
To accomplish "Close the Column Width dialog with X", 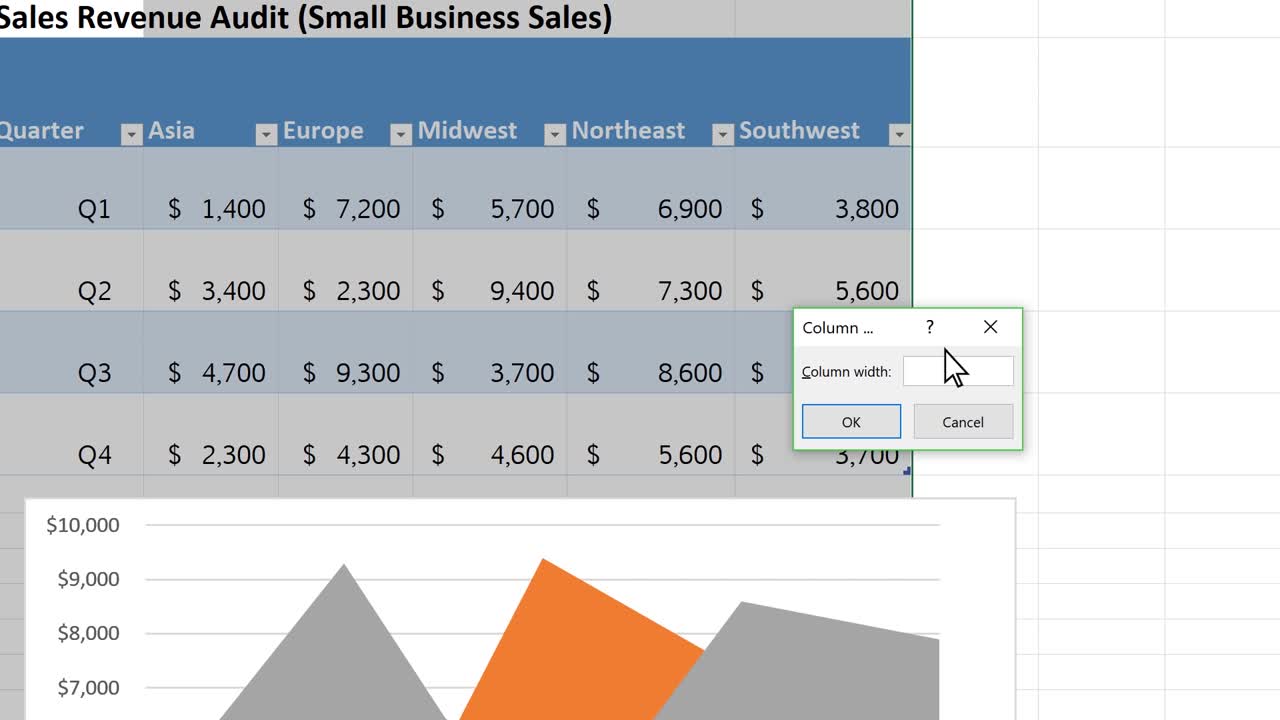I will [990, 327].
